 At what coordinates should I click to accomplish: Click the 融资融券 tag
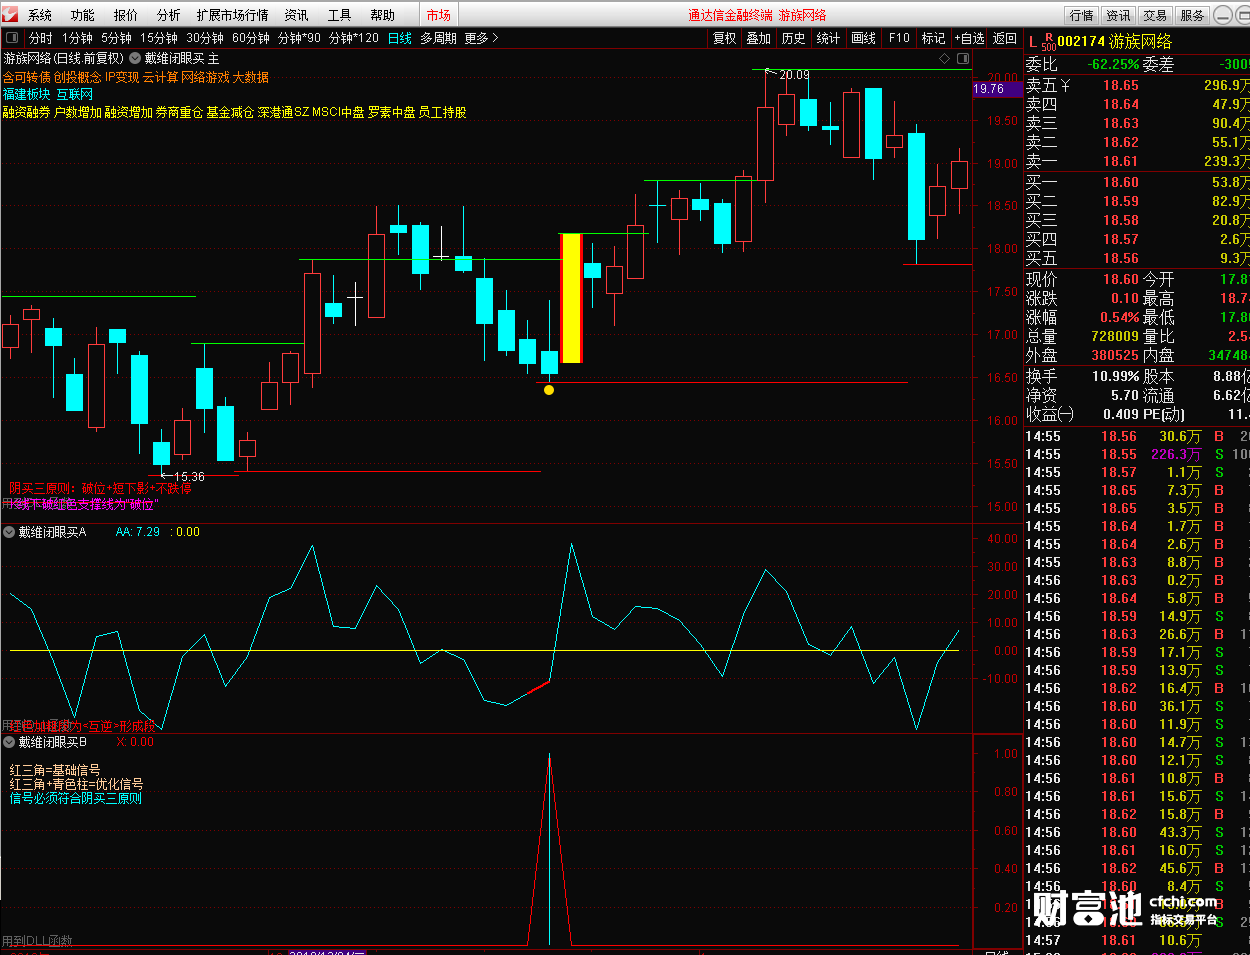27,112
